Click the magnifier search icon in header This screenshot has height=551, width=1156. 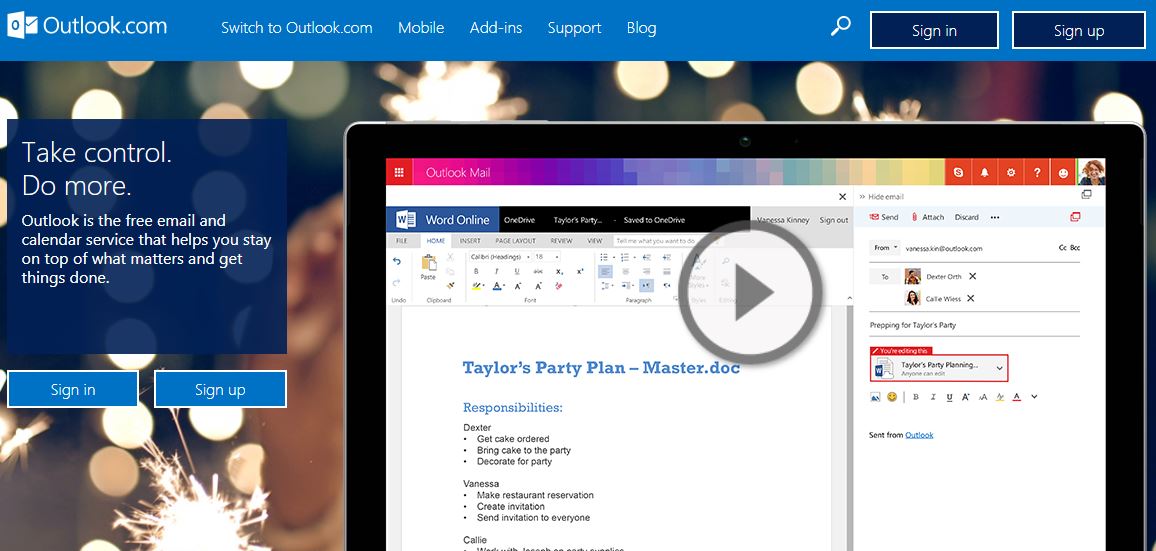[840, 27]
